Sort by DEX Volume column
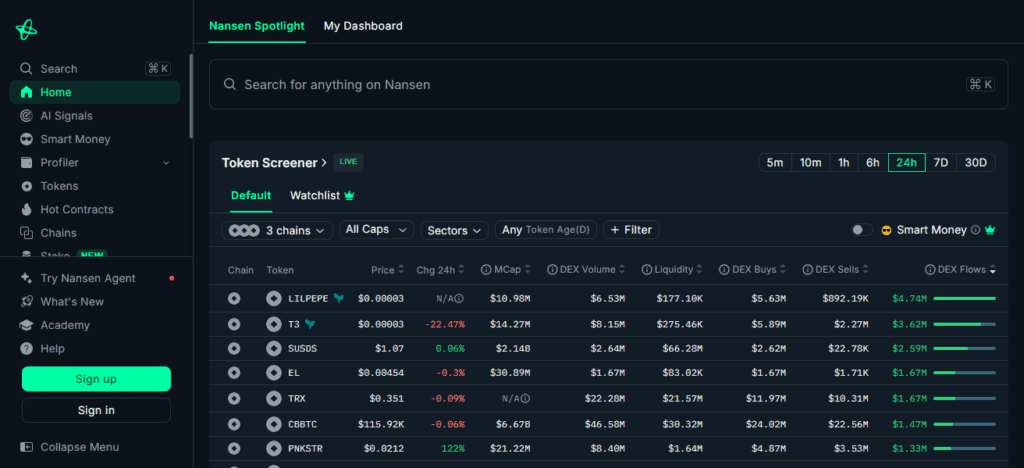Viewport: 1024px width, 468px height. (x=586, y=270)
